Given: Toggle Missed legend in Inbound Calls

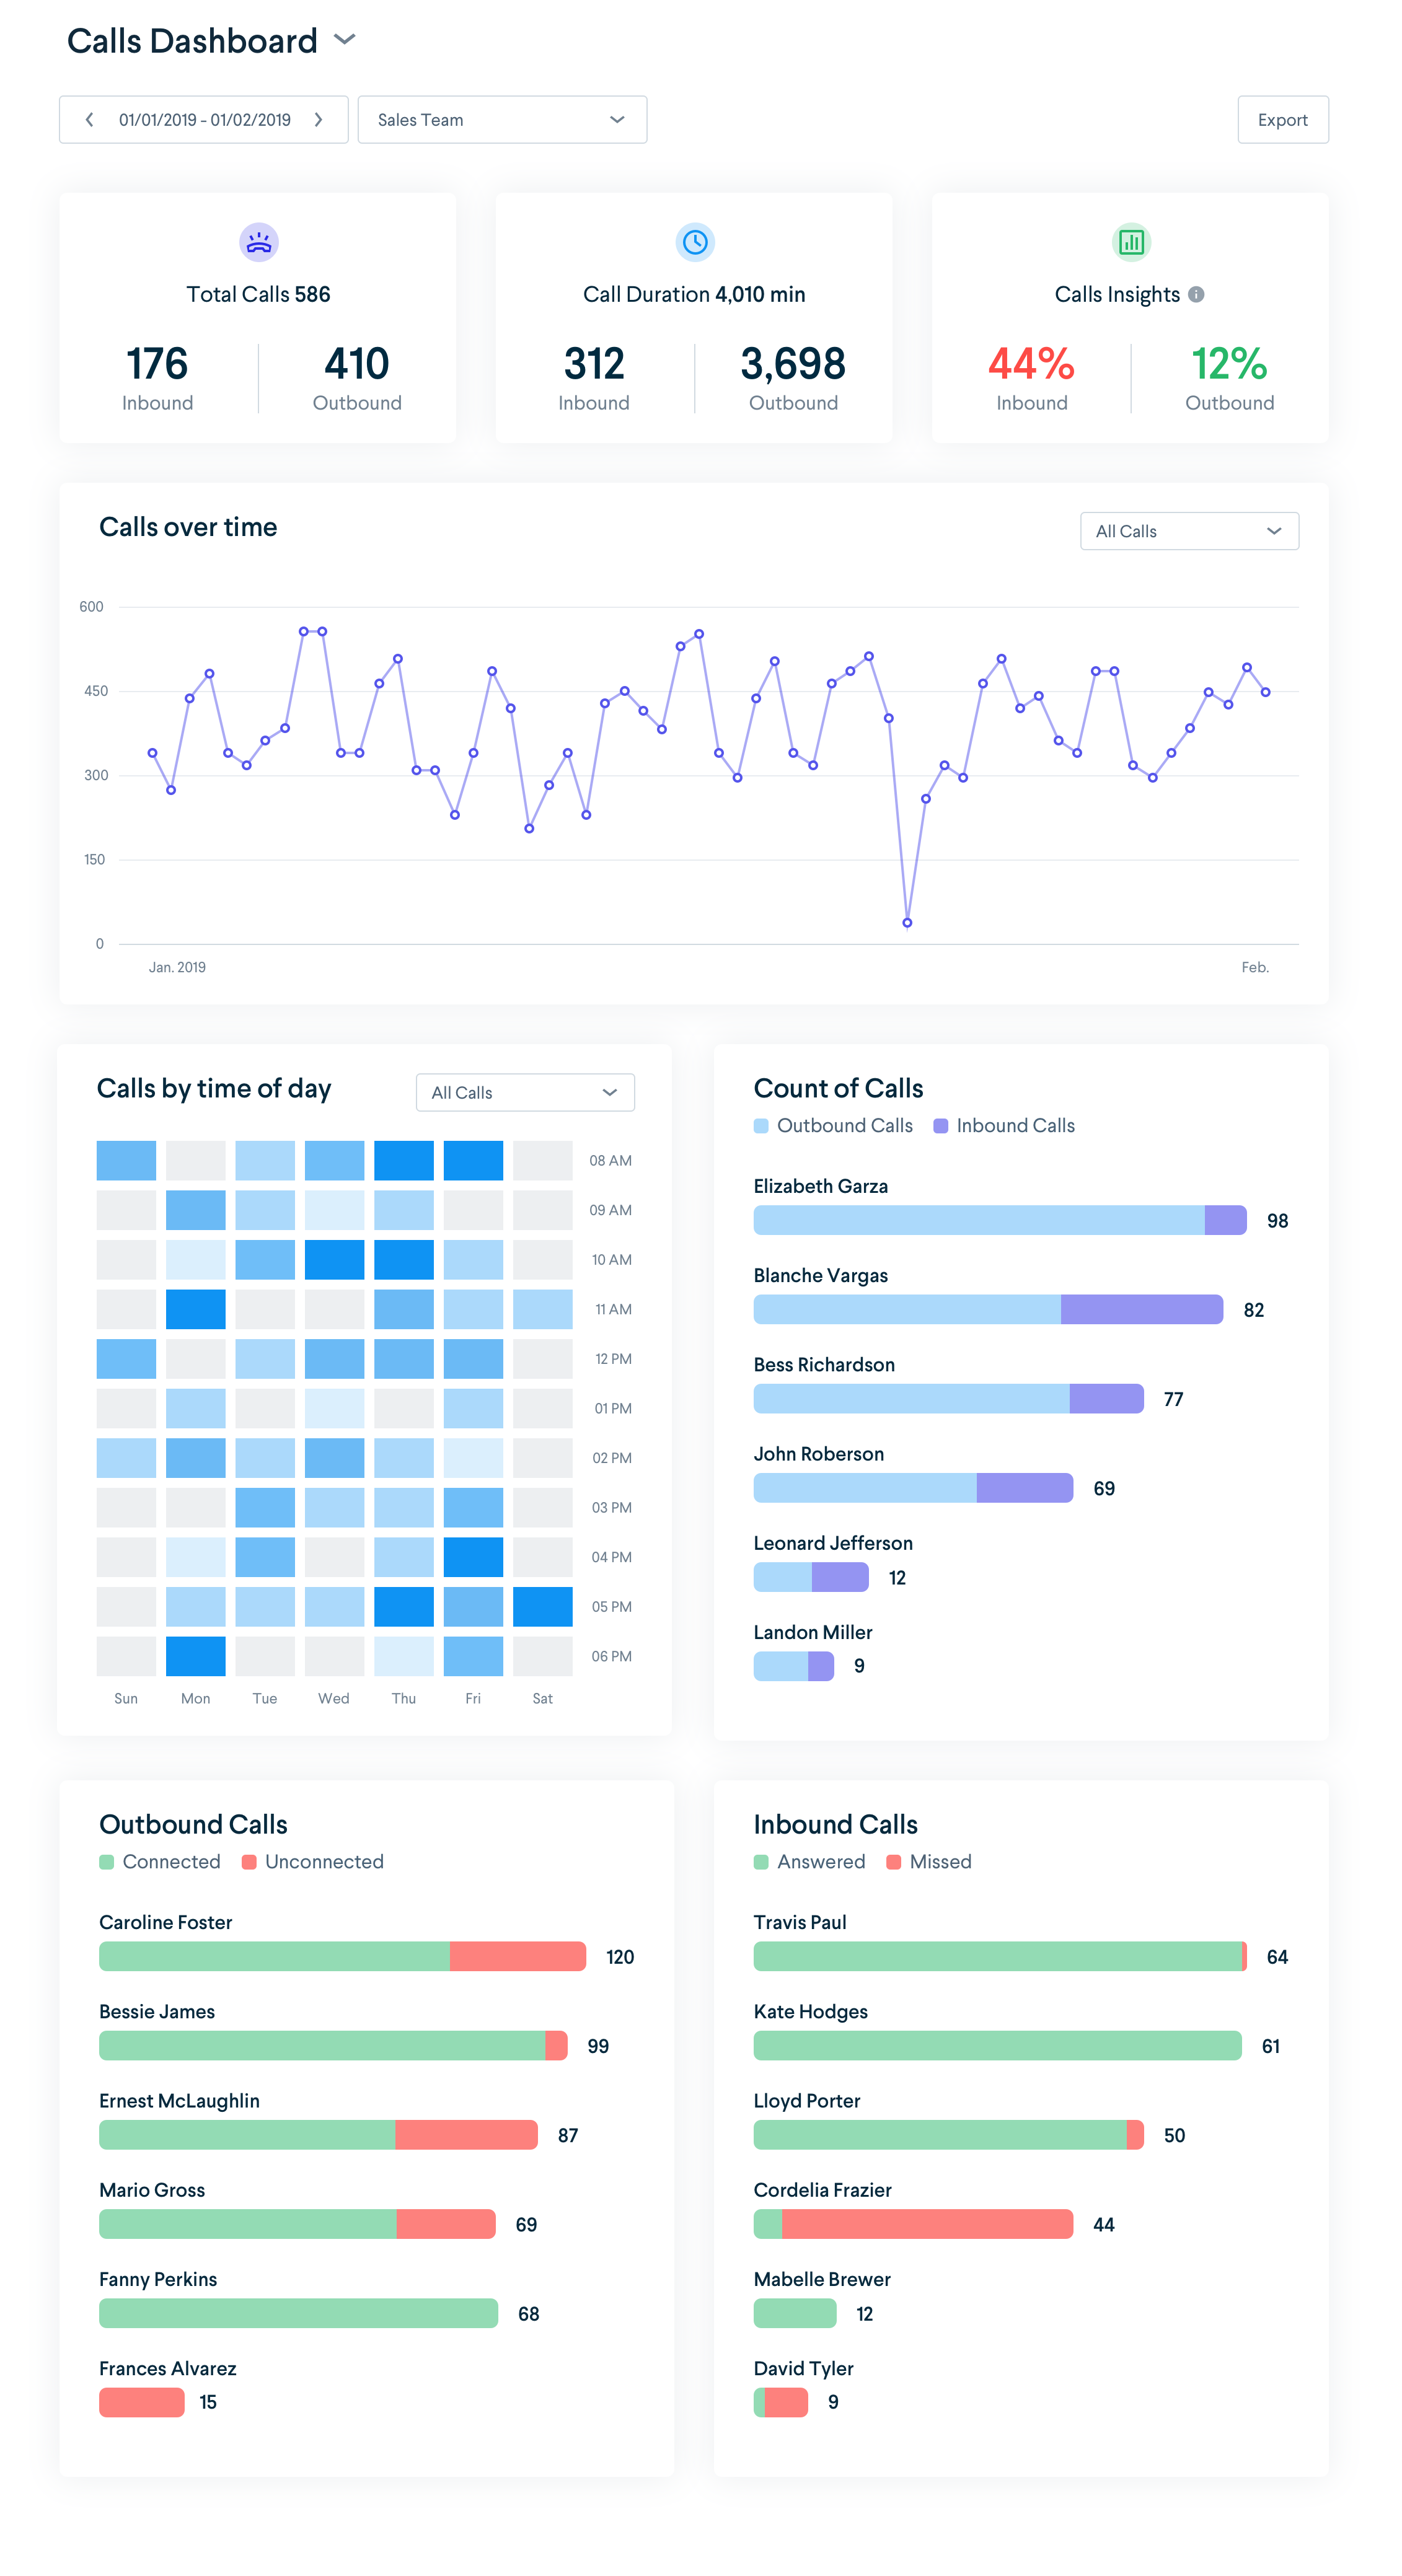Looking at the screenshot, I should (x=928, y=1861).
